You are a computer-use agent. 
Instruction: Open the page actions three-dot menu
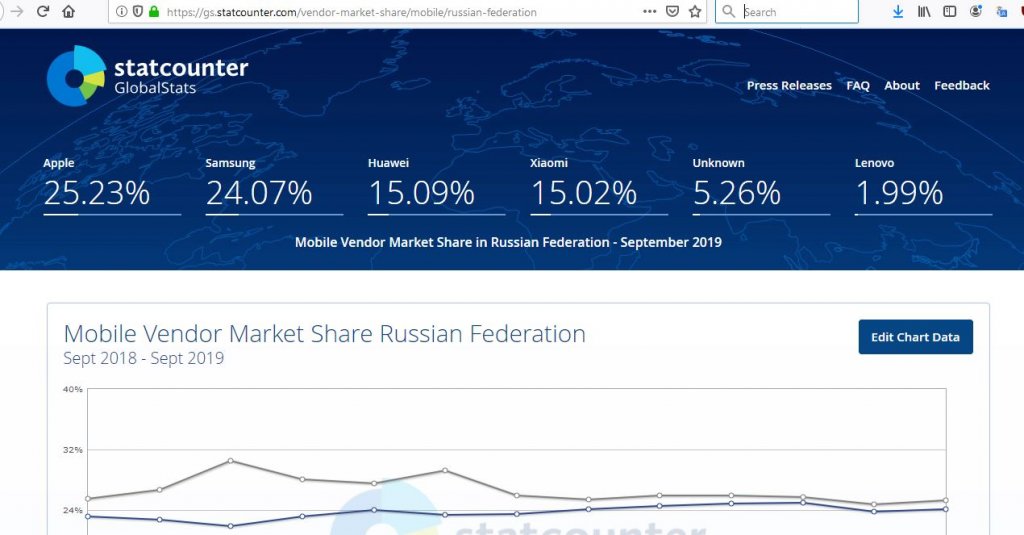click(649, 11)
